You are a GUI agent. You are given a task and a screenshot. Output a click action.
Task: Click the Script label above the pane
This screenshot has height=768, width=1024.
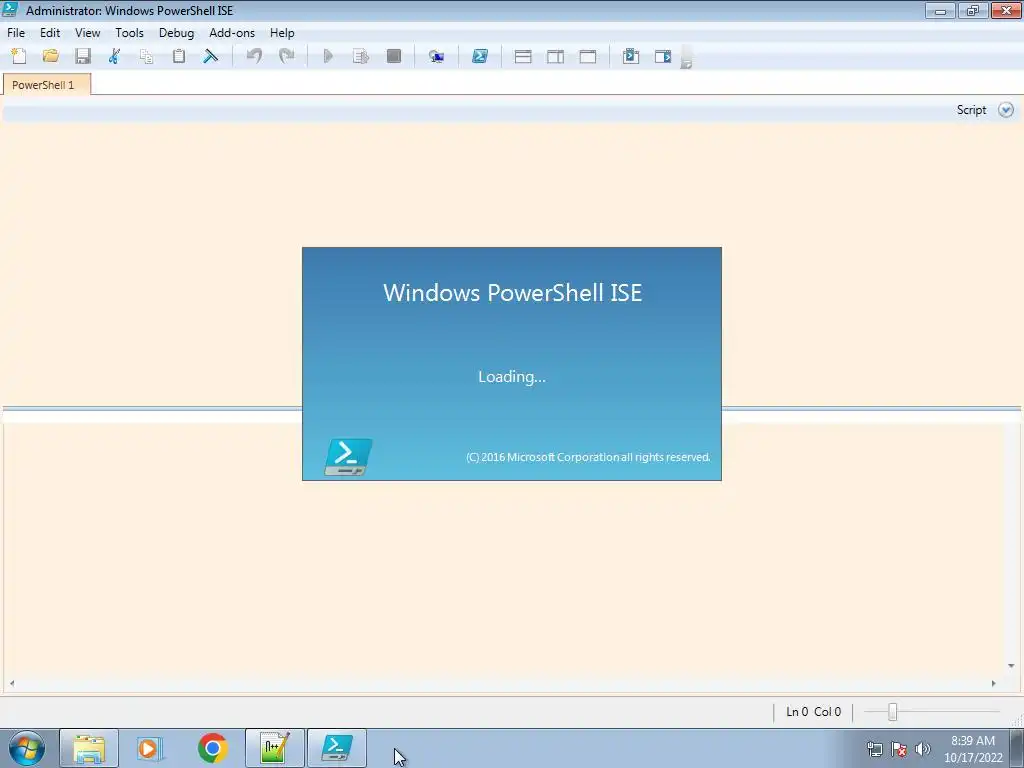click(x=971, y=110)
